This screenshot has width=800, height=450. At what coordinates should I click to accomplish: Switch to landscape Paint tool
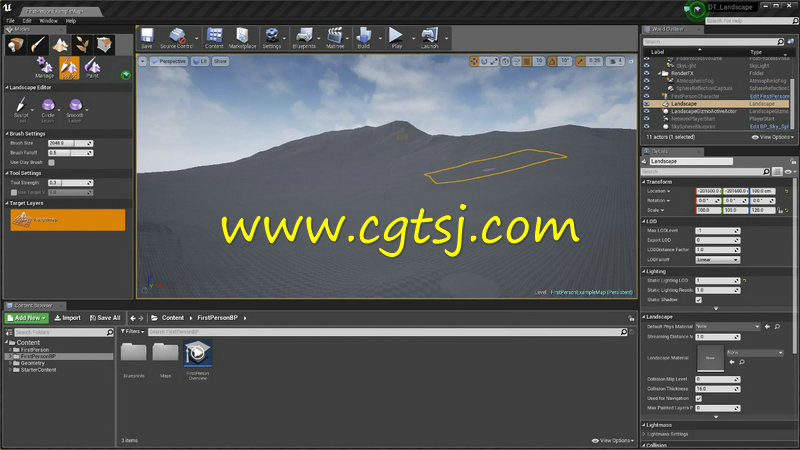click(92, 67)
